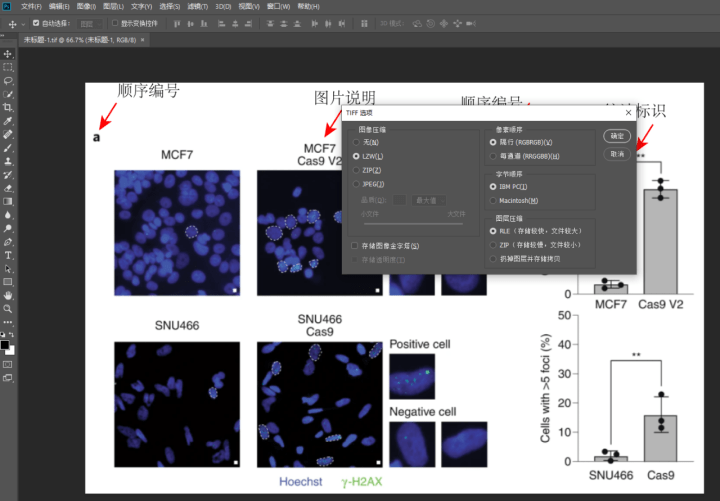
Task: Click the 确定 button in TIFF dialog
Action: pos(617,136)
